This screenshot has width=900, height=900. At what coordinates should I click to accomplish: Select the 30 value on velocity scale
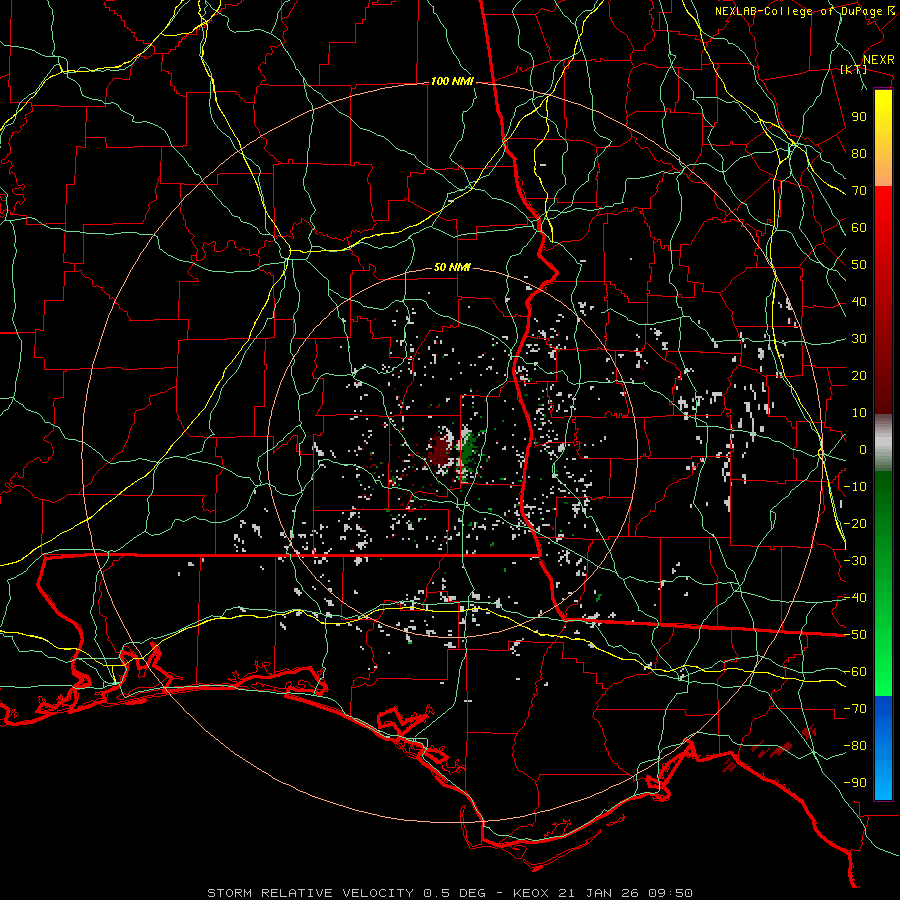coord(859,339)
